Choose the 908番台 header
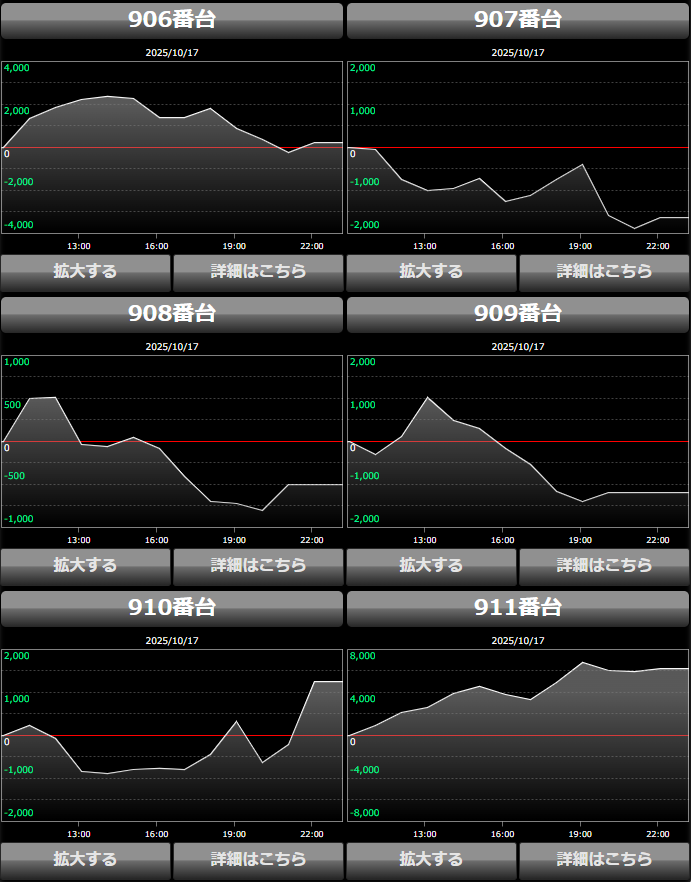Image resolution: width=691 pixels, height=882 pixels. (x=172, y=314)
